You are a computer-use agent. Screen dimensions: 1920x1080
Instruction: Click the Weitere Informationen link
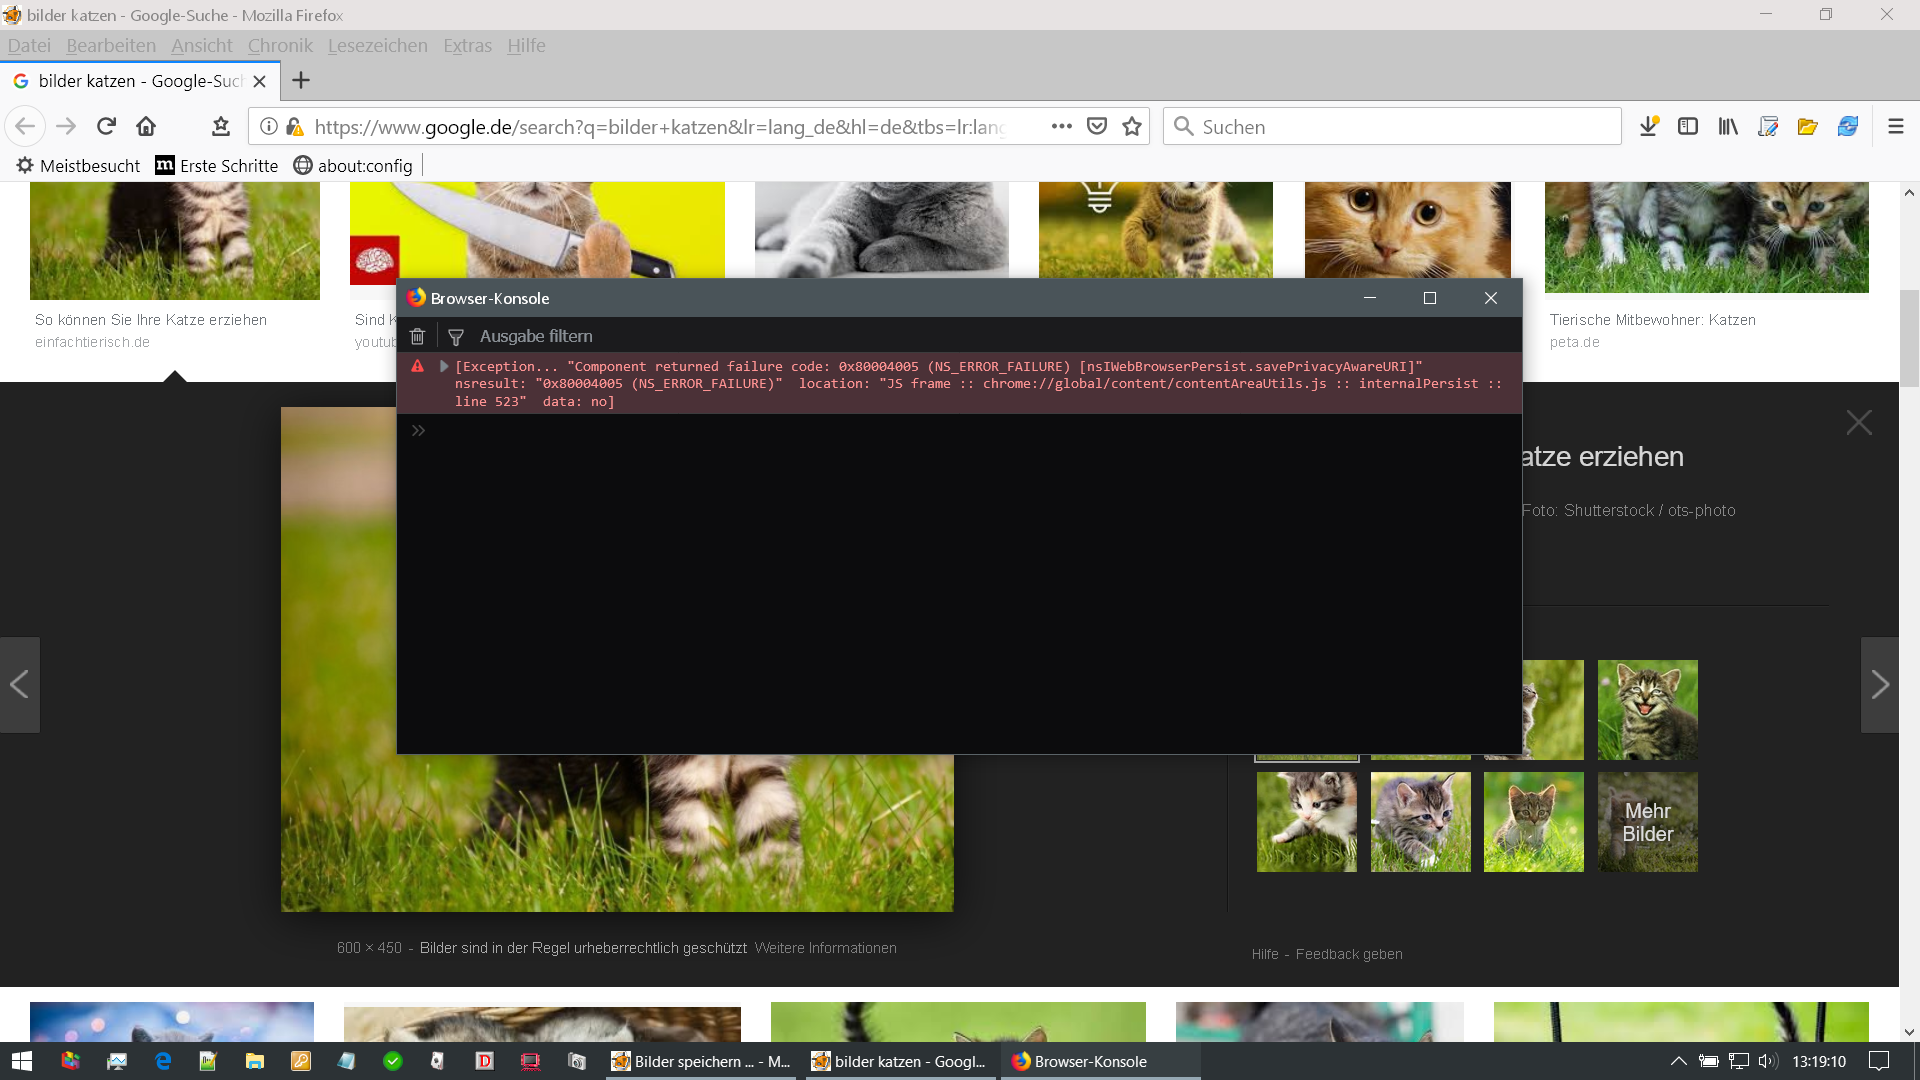coord(825,948)
